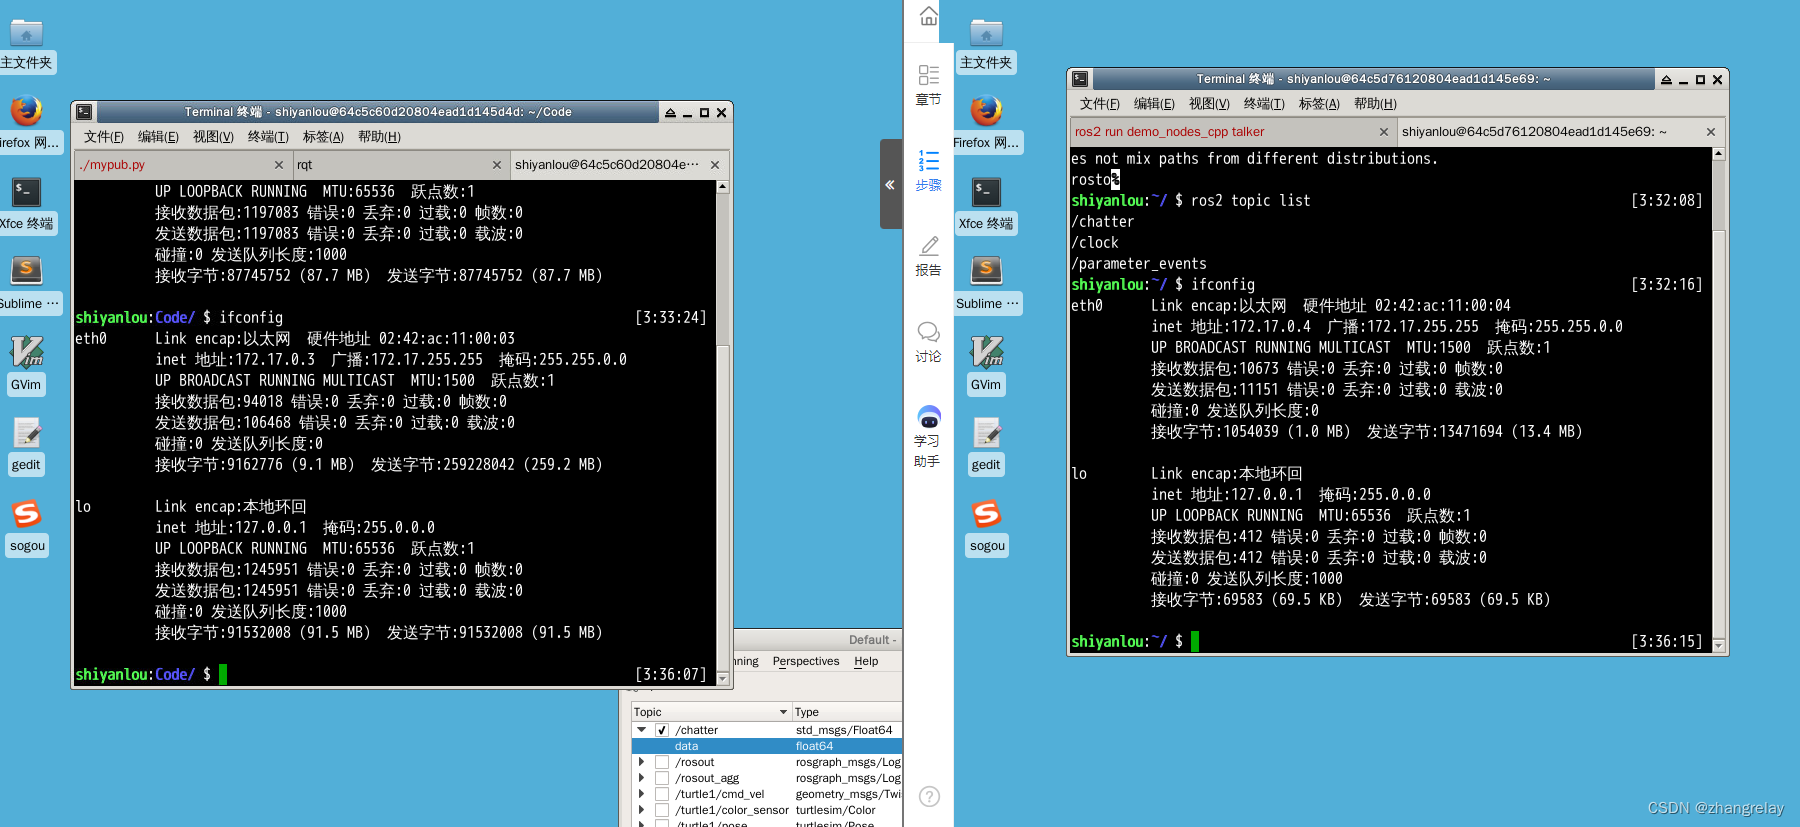Open Xfce terminal icon on left desktop
This screenshot has height=827, width=1800.
(x=26, y=191)
